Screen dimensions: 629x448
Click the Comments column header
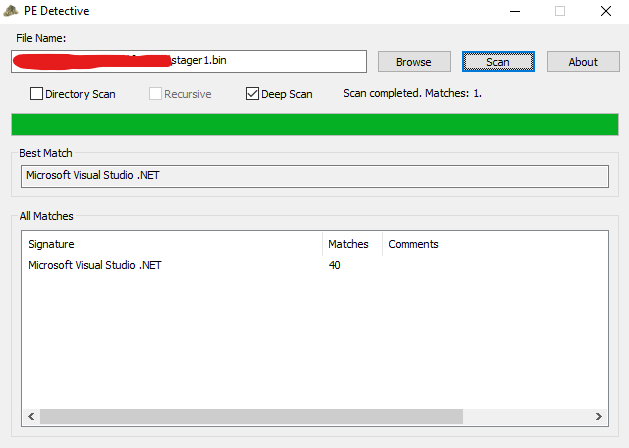pyautogui.click(x=413, y=244)
